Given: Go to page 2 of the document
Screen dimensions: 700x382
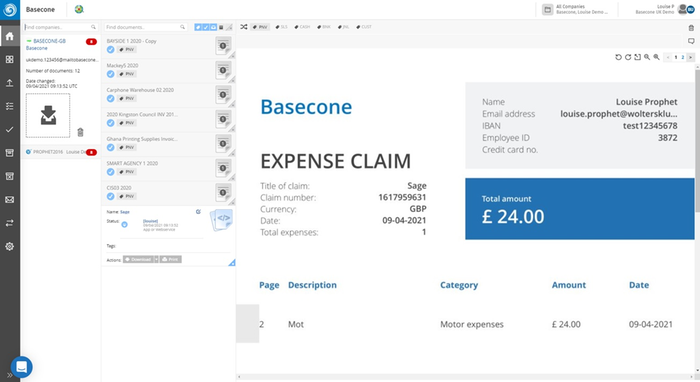Looking at the screenshot, I should click(x=683, y=57).
